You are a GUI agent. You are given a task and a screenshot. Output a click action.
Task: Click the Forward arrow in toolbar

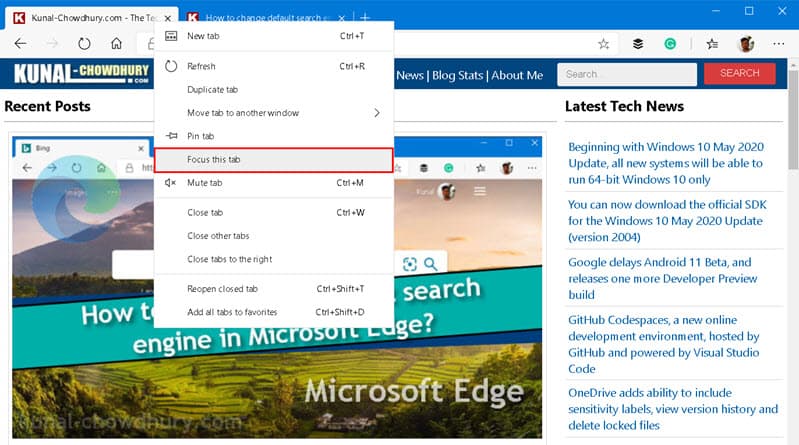tap(52, 44)
